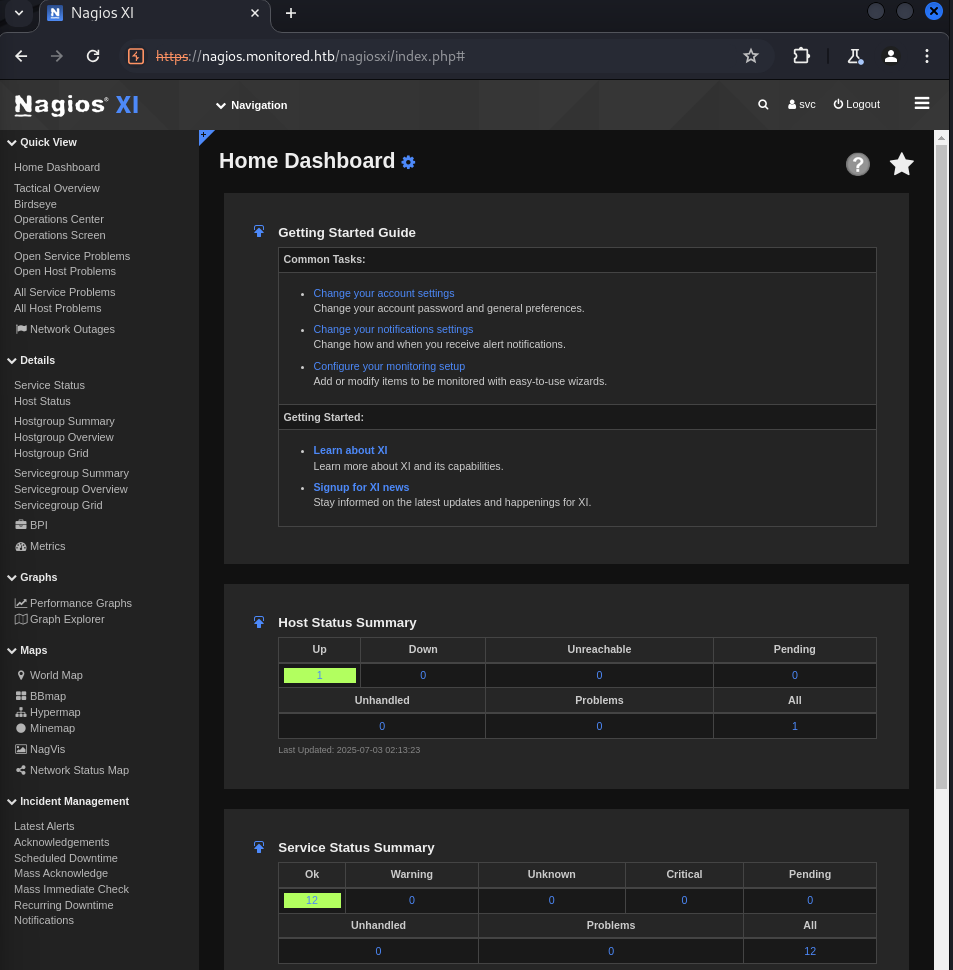The image size is (953, 970).
Task: Click the site security warning icon
Action: 136,56
